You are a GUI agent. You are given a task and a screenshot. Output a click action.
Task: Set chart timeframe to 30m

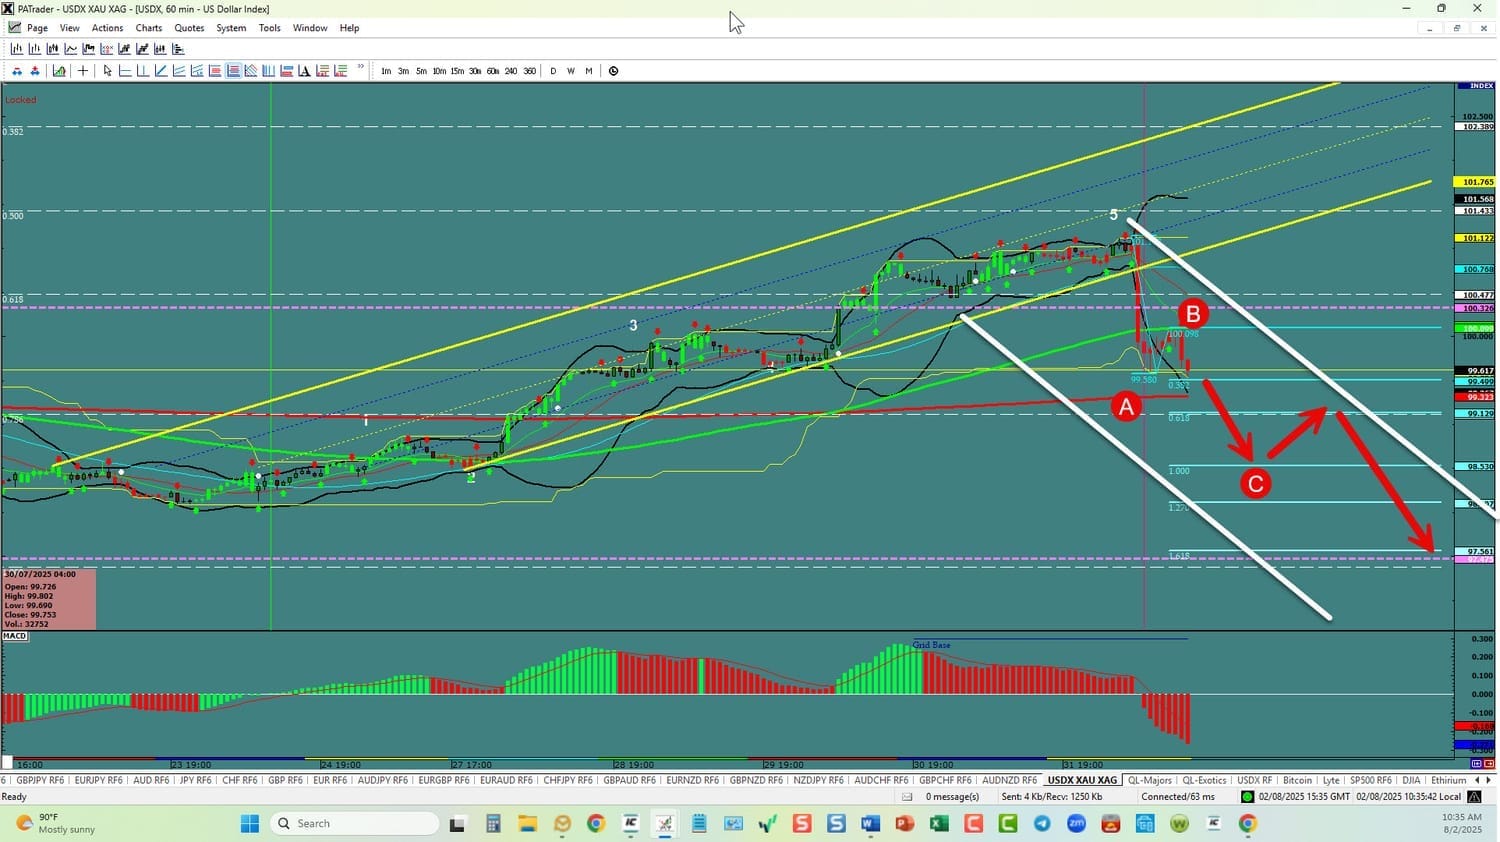click(475, 71)
